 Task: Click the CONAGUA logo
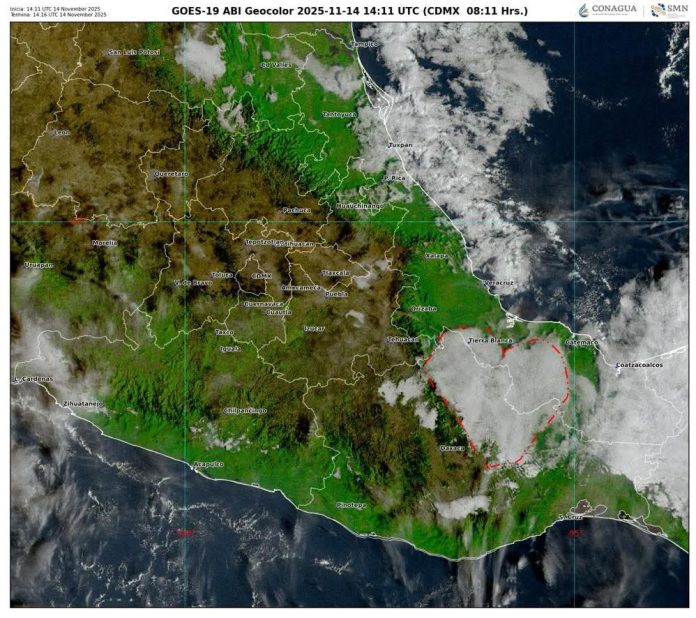(x=606, y=10)
